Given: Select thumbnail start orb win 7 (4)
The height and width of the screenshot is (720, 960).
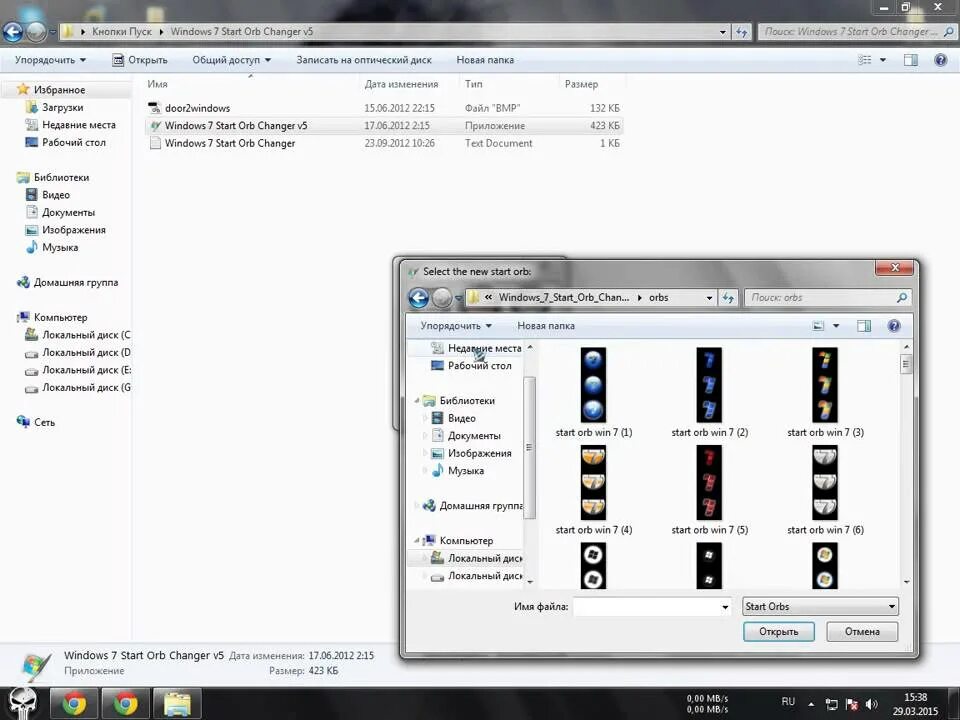Looking at the screenshot, I should point(593,482).
